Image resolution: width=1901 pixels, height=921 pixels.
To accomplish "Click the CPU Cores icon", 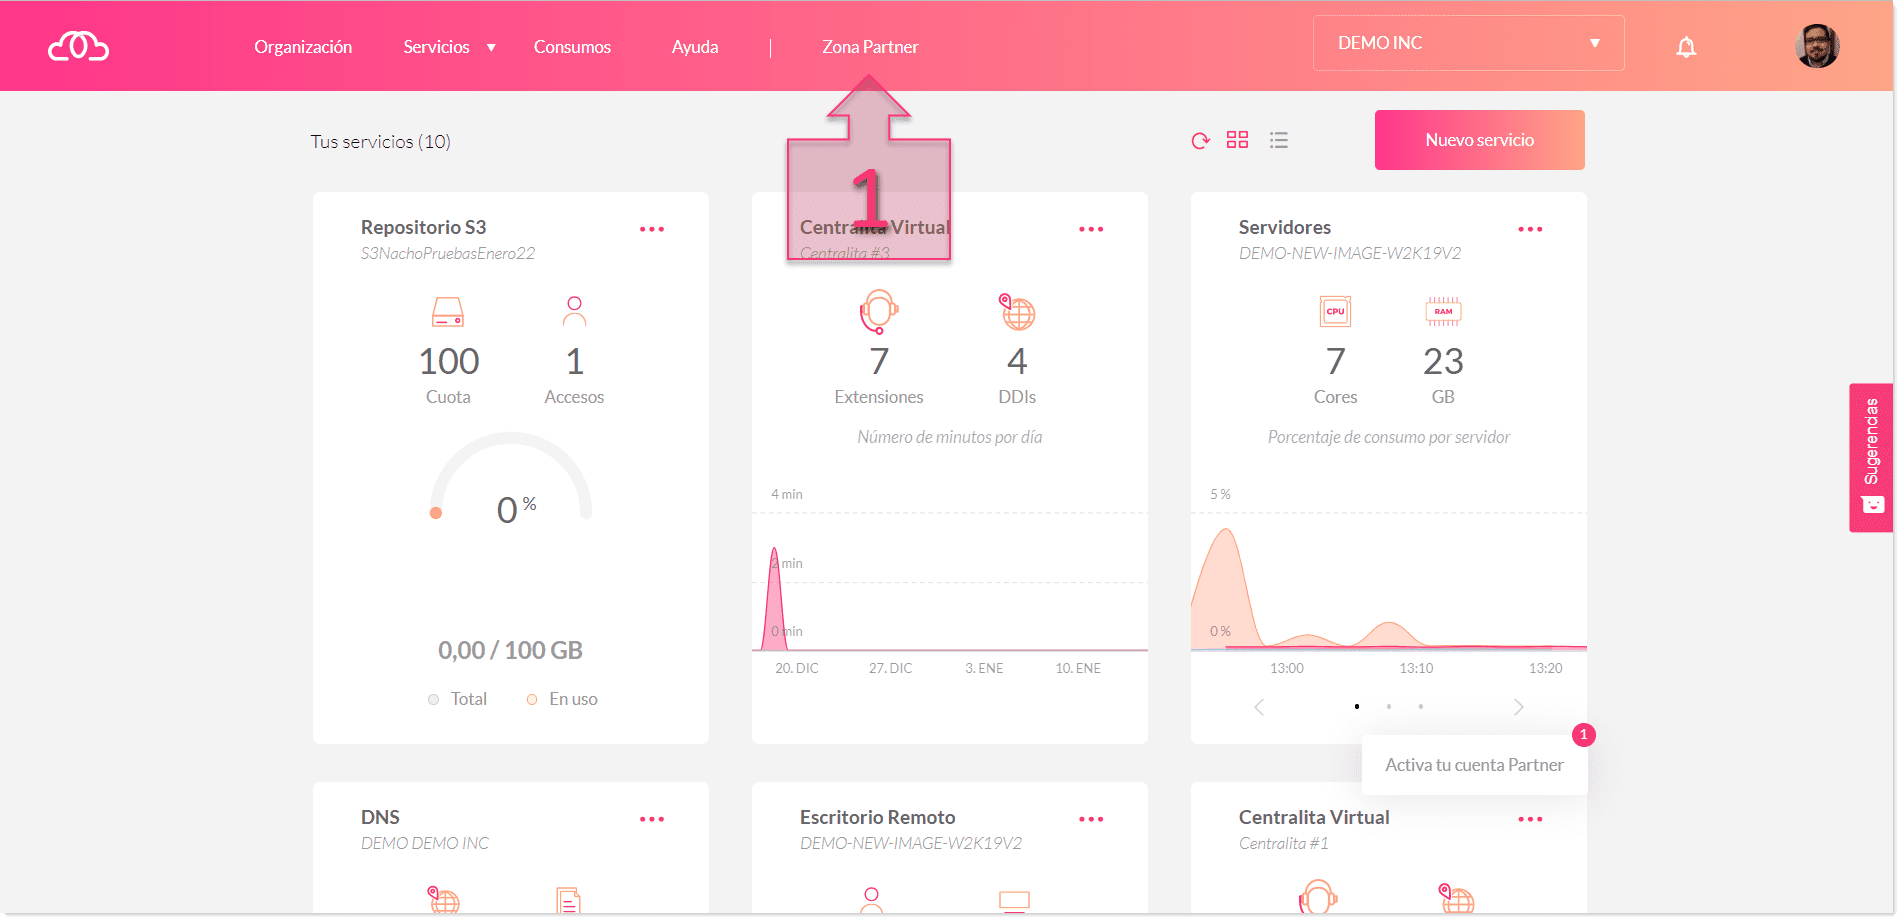I will (x=1335, y=312).
